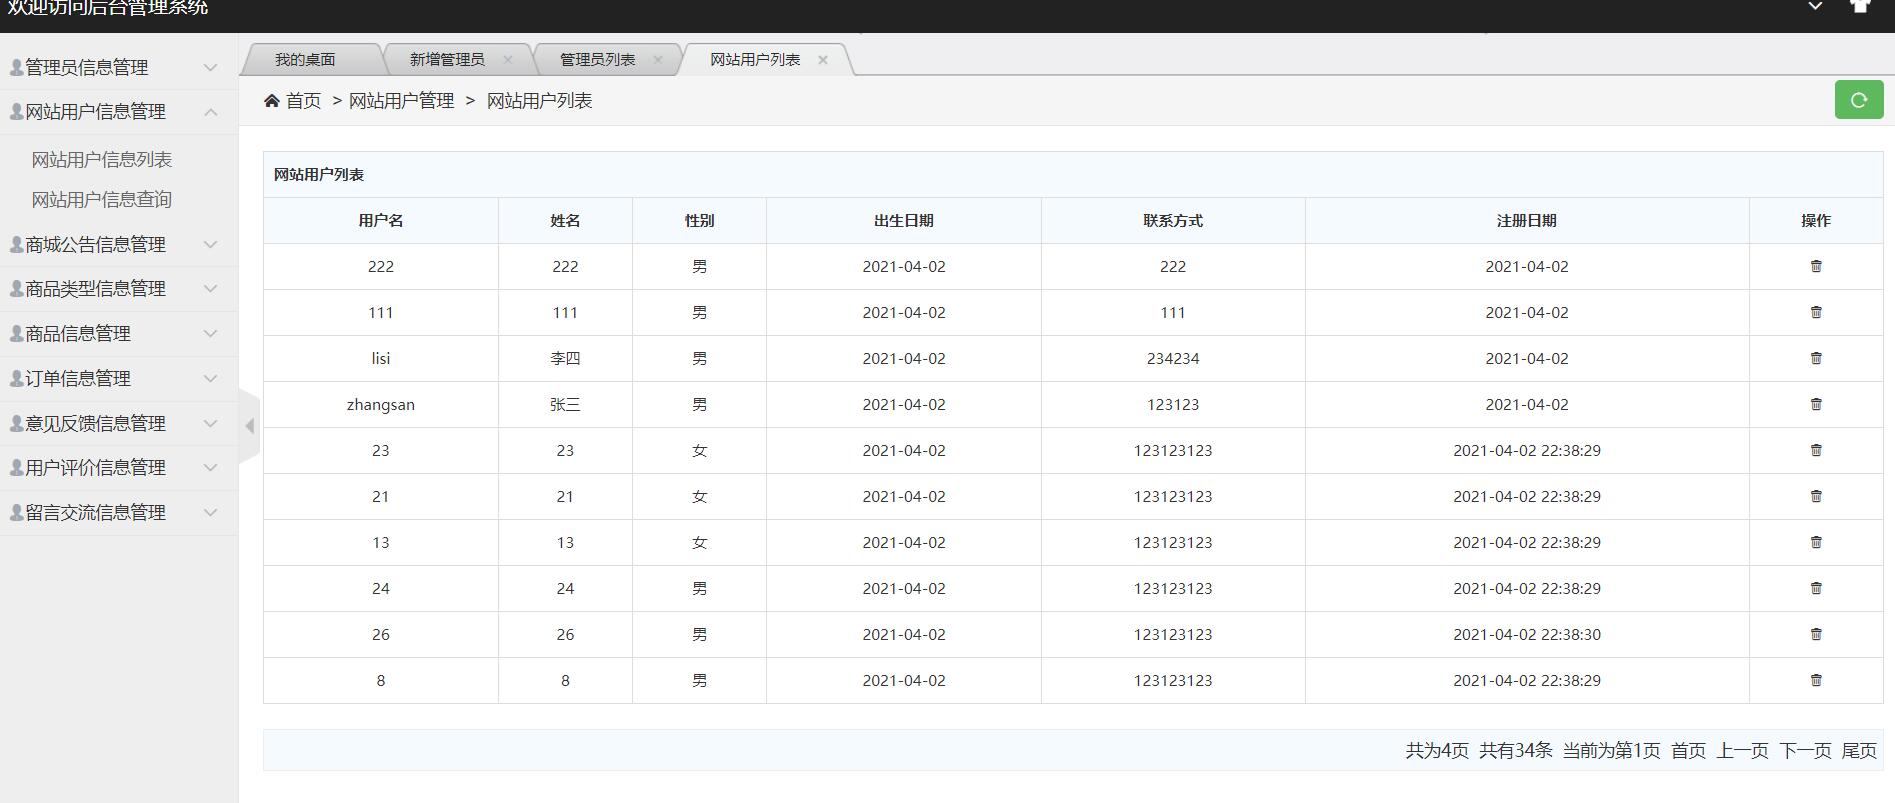Expand 意见反馈信息管理 chevron
Image resolution: width=1895 pixels, height=803 pixels.
point(210,423)
